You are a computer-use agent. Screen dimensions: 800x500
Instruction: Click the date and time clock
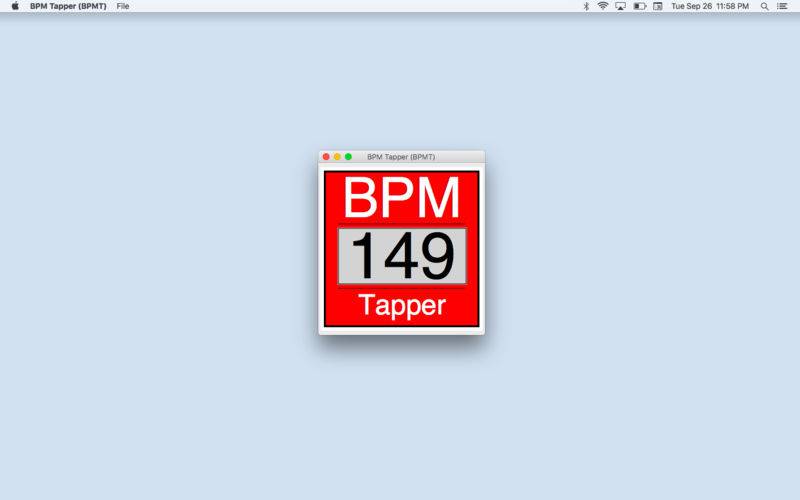click(x=710, y=6)
